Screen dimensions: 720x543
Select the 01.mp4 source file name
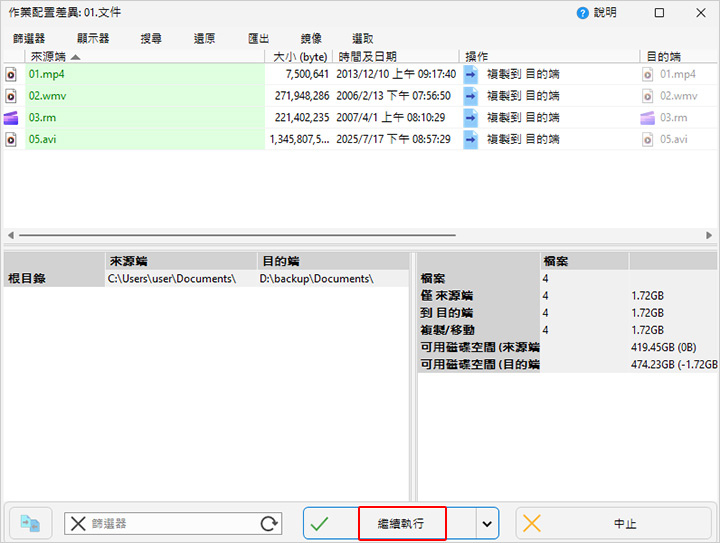(46, 74)
